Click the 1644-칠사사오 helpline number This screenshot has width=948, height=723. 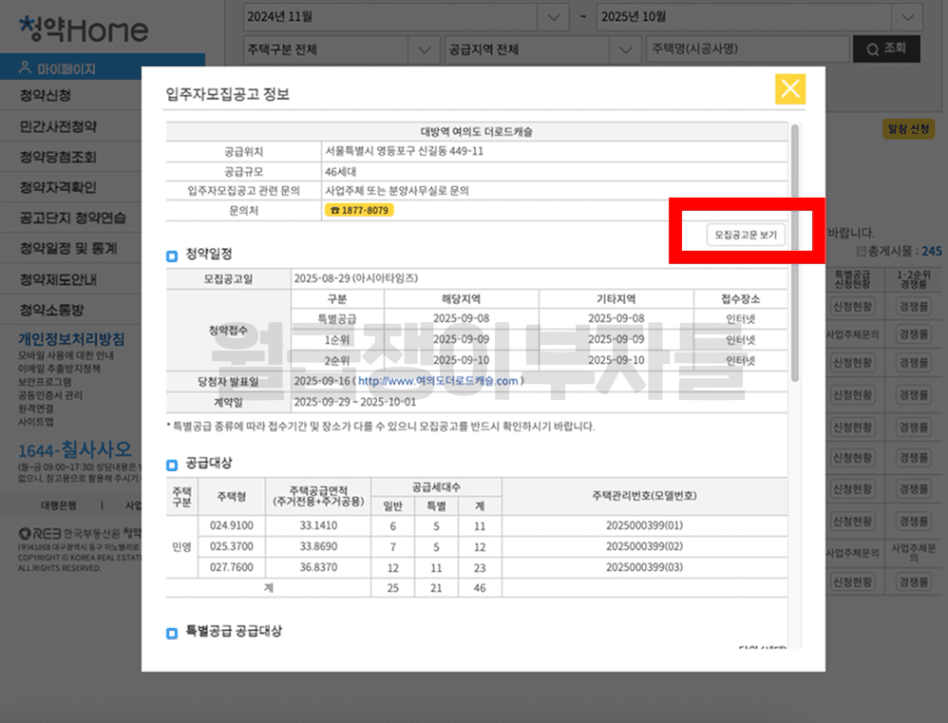[x=74, y=450]
